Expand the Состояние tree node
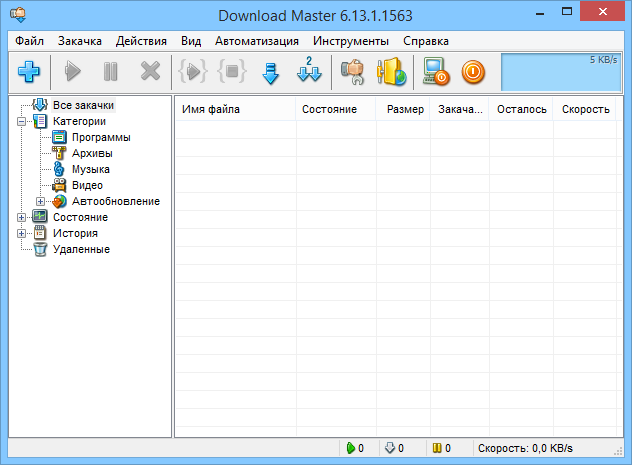The height and width of the screenshot is (465, 632). 21,217
